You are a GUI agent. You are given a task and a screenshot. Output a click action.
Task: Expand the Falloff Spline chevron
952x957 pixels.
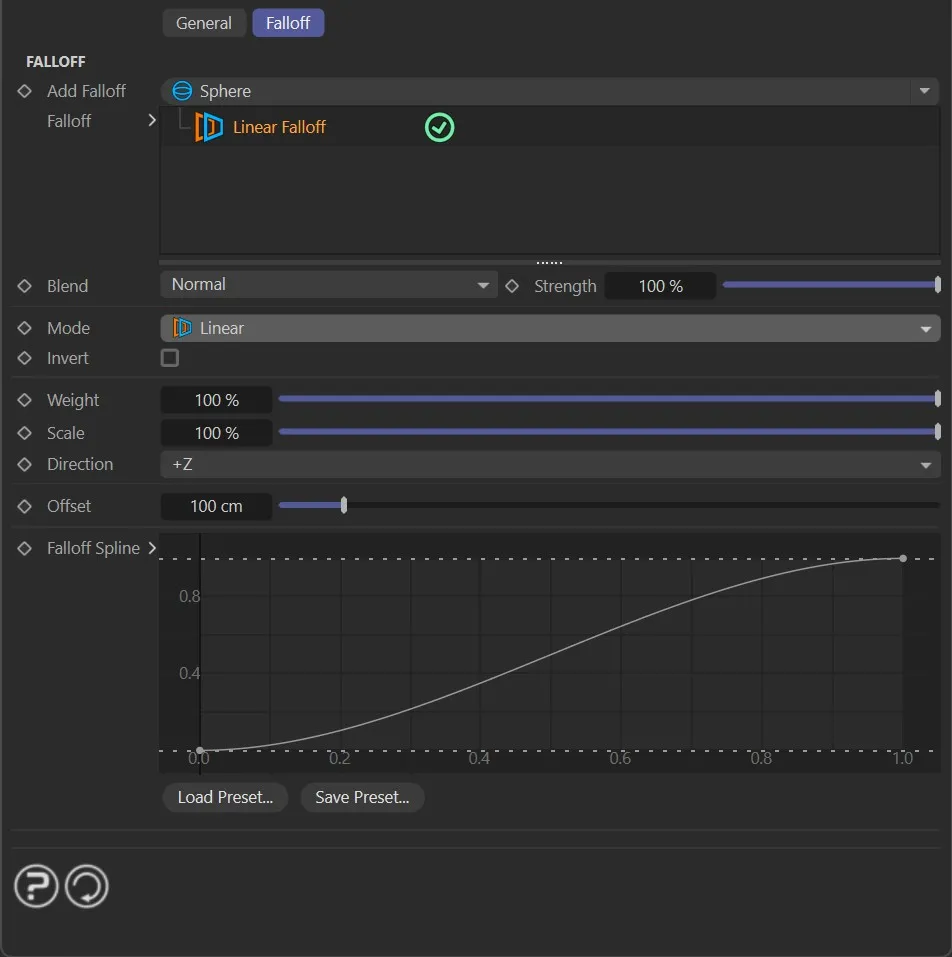pos(152,548)
